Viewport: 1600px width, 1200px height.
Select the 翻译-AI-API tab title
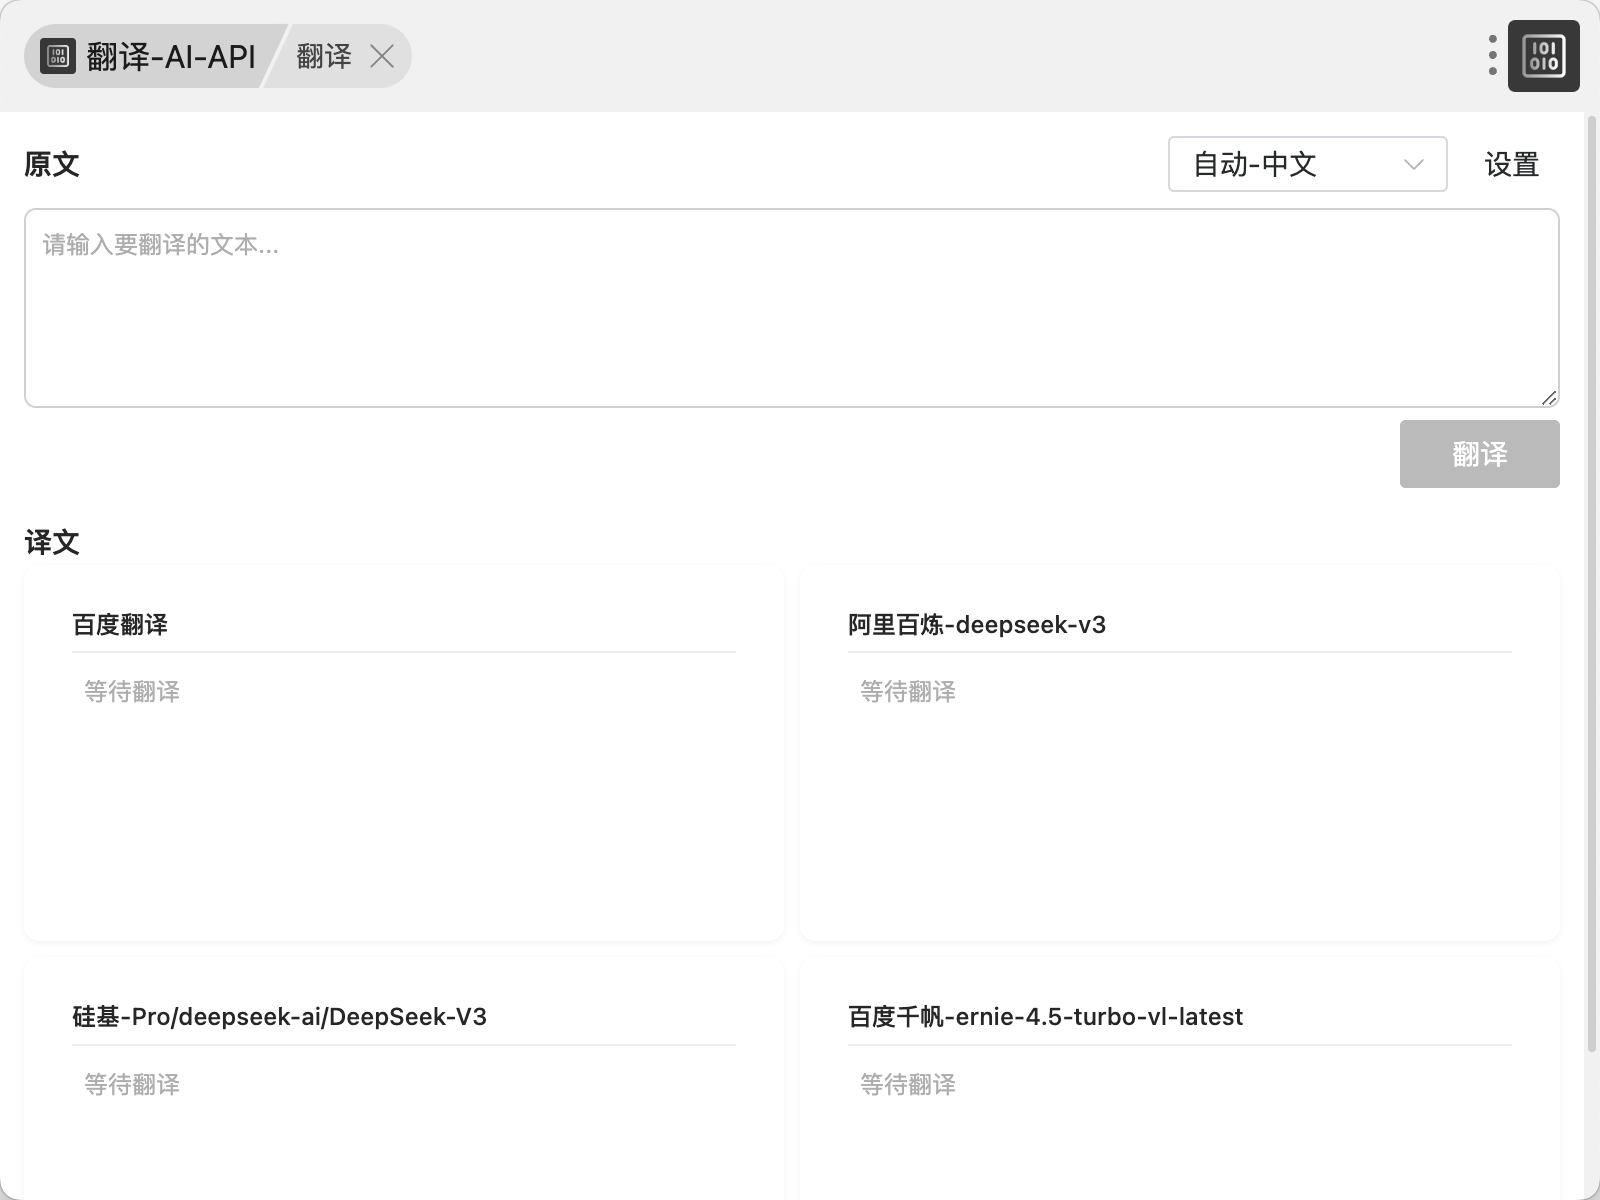pyautogui.click(x=171, y=56)
